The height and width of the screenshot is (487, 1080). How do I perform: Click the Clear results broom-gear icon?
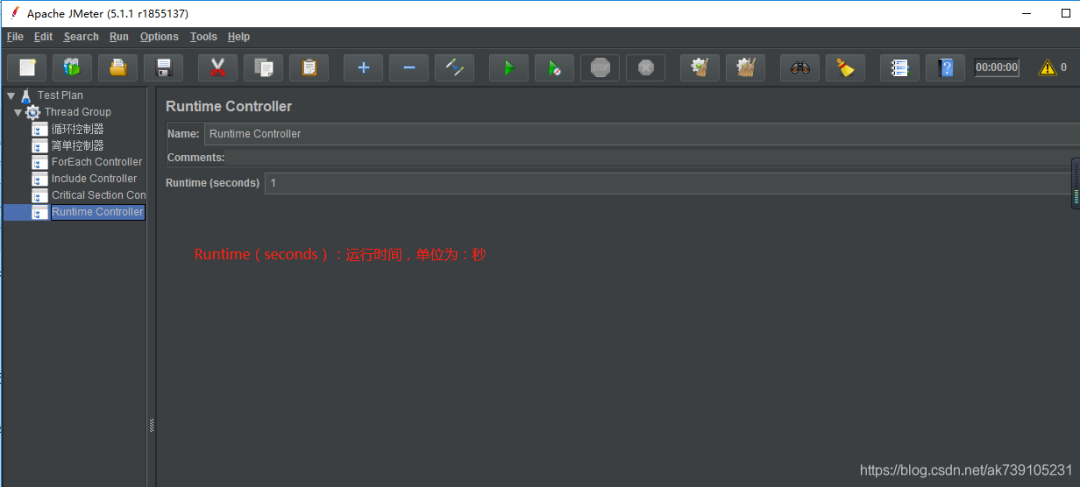tap(700, 68)
